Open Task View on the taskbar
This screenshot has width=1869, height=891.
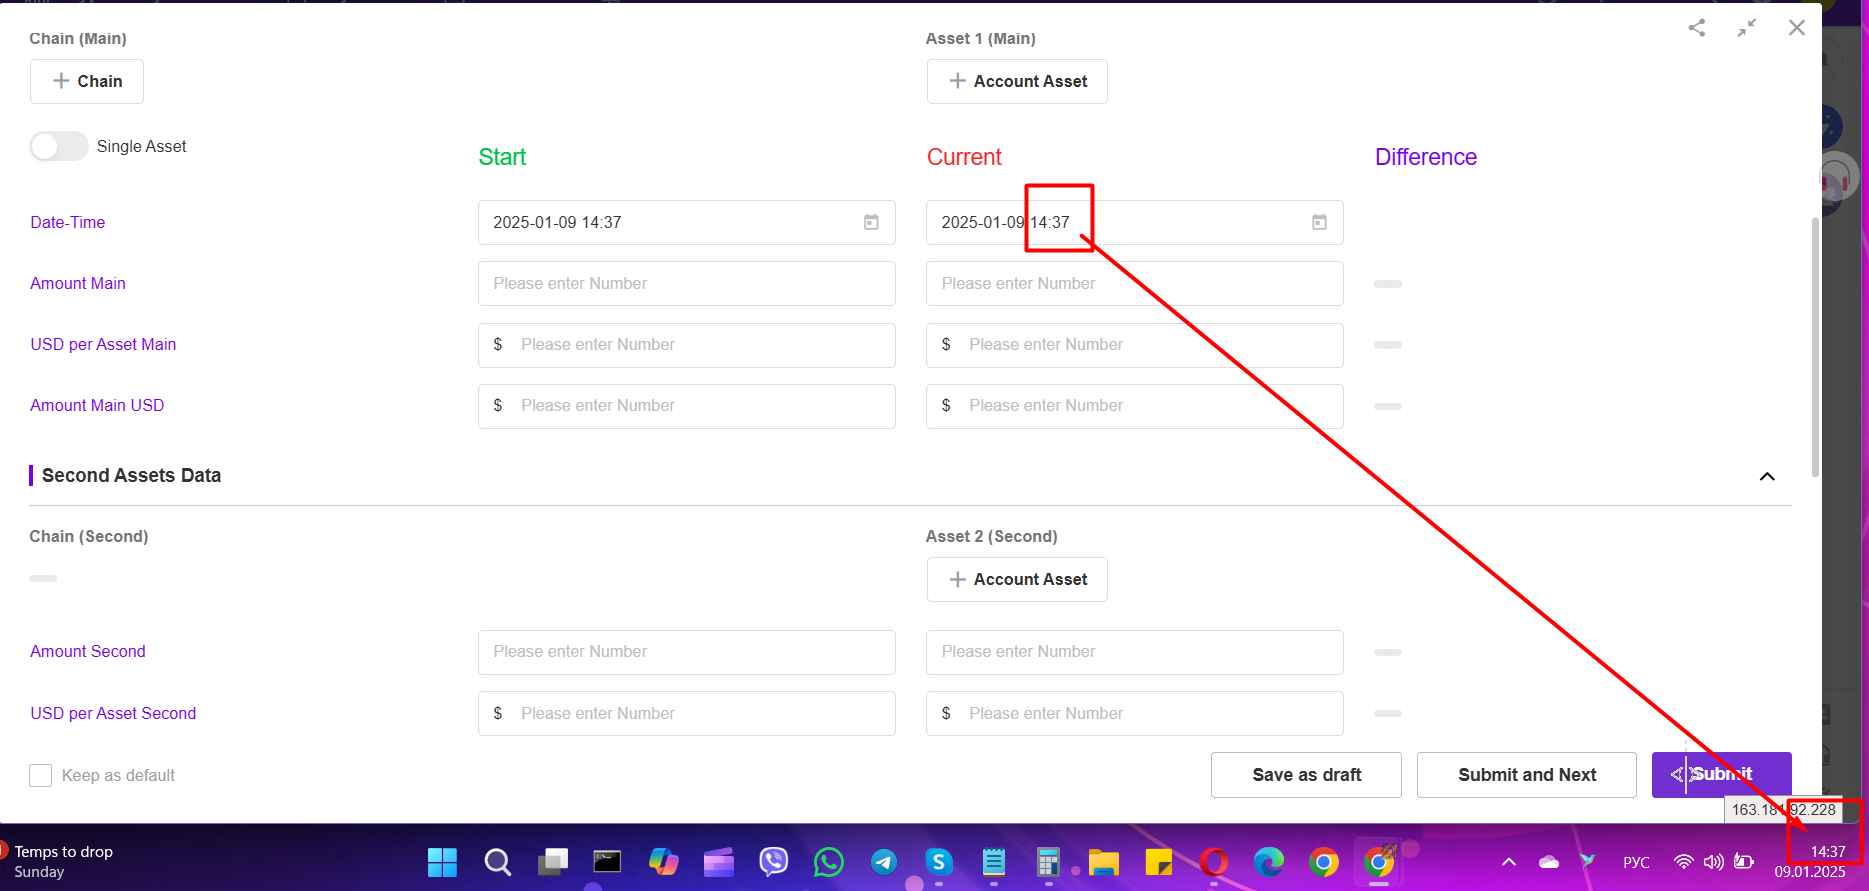pyautogui.click(x=552, y=862)
